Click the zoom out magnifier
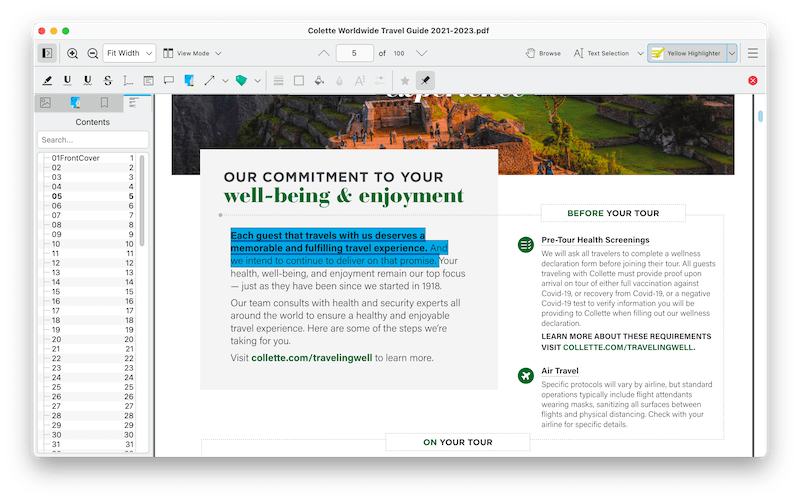The height and width of the screenshot is (501, 800). tap(92, 53)
